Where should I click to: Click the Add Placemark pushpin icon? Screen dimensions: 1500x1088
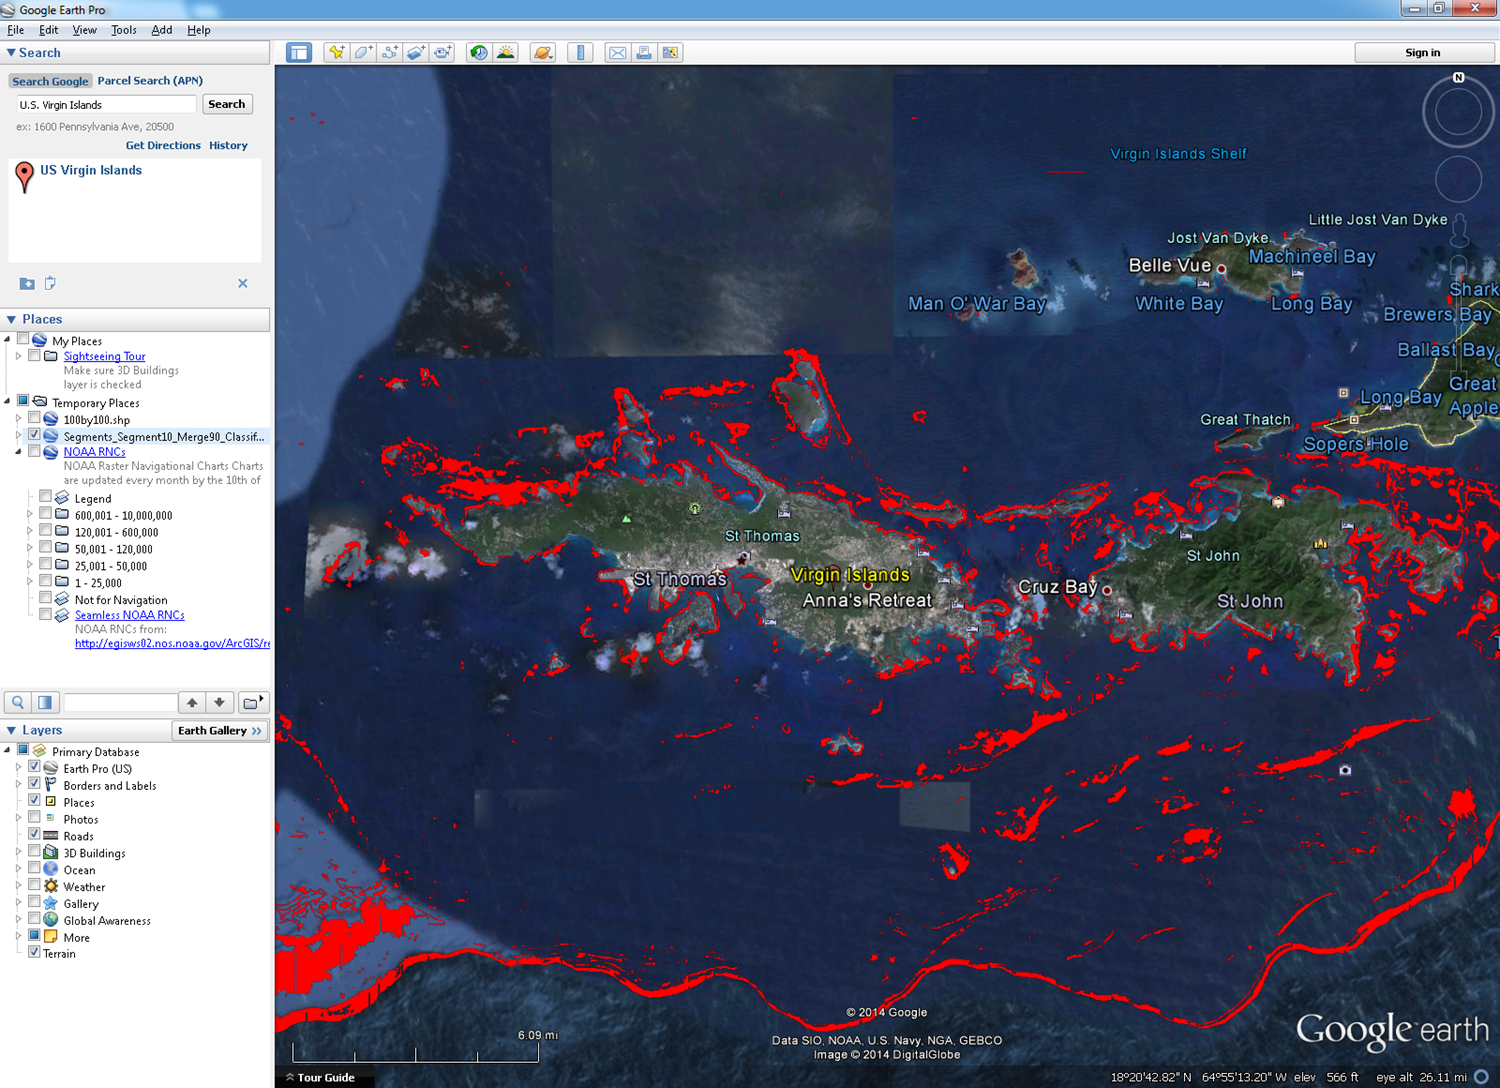click(x=337, y=53)
